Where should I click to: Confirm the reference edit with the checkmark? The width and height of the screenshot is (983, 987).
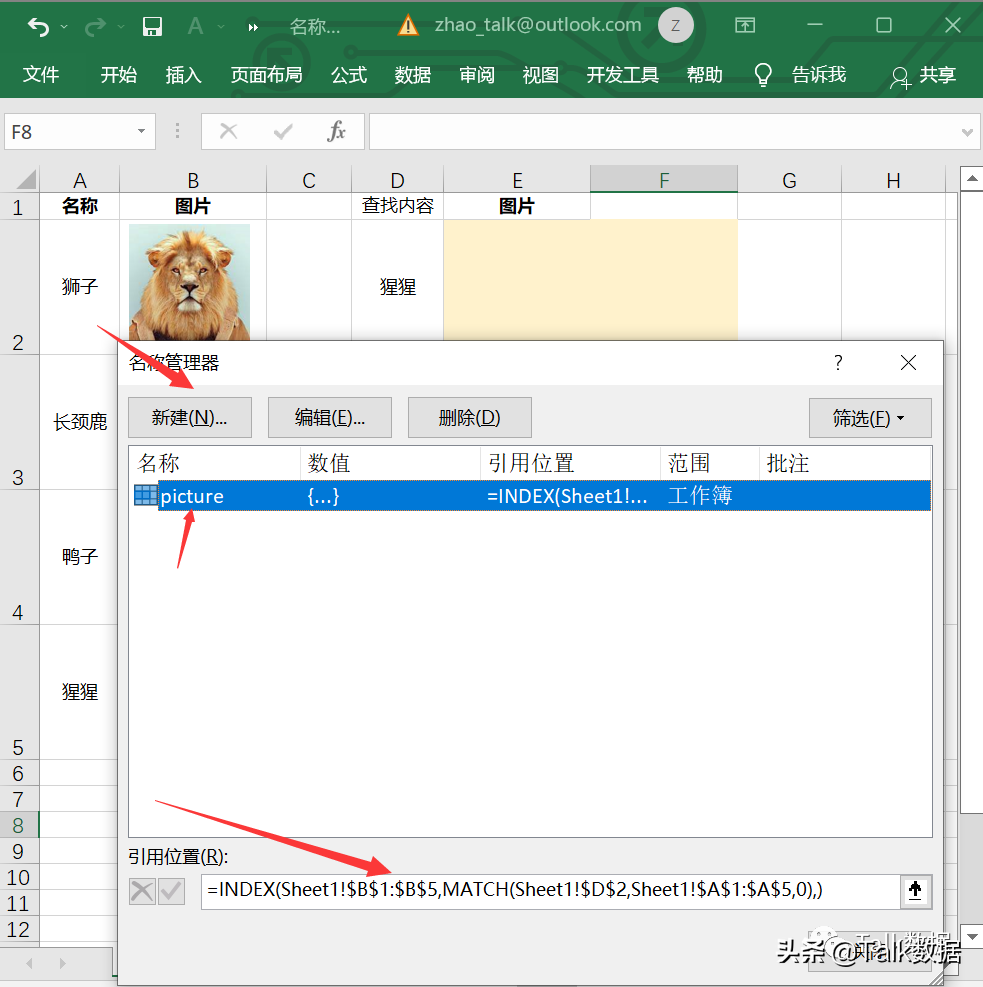[171, 891]
